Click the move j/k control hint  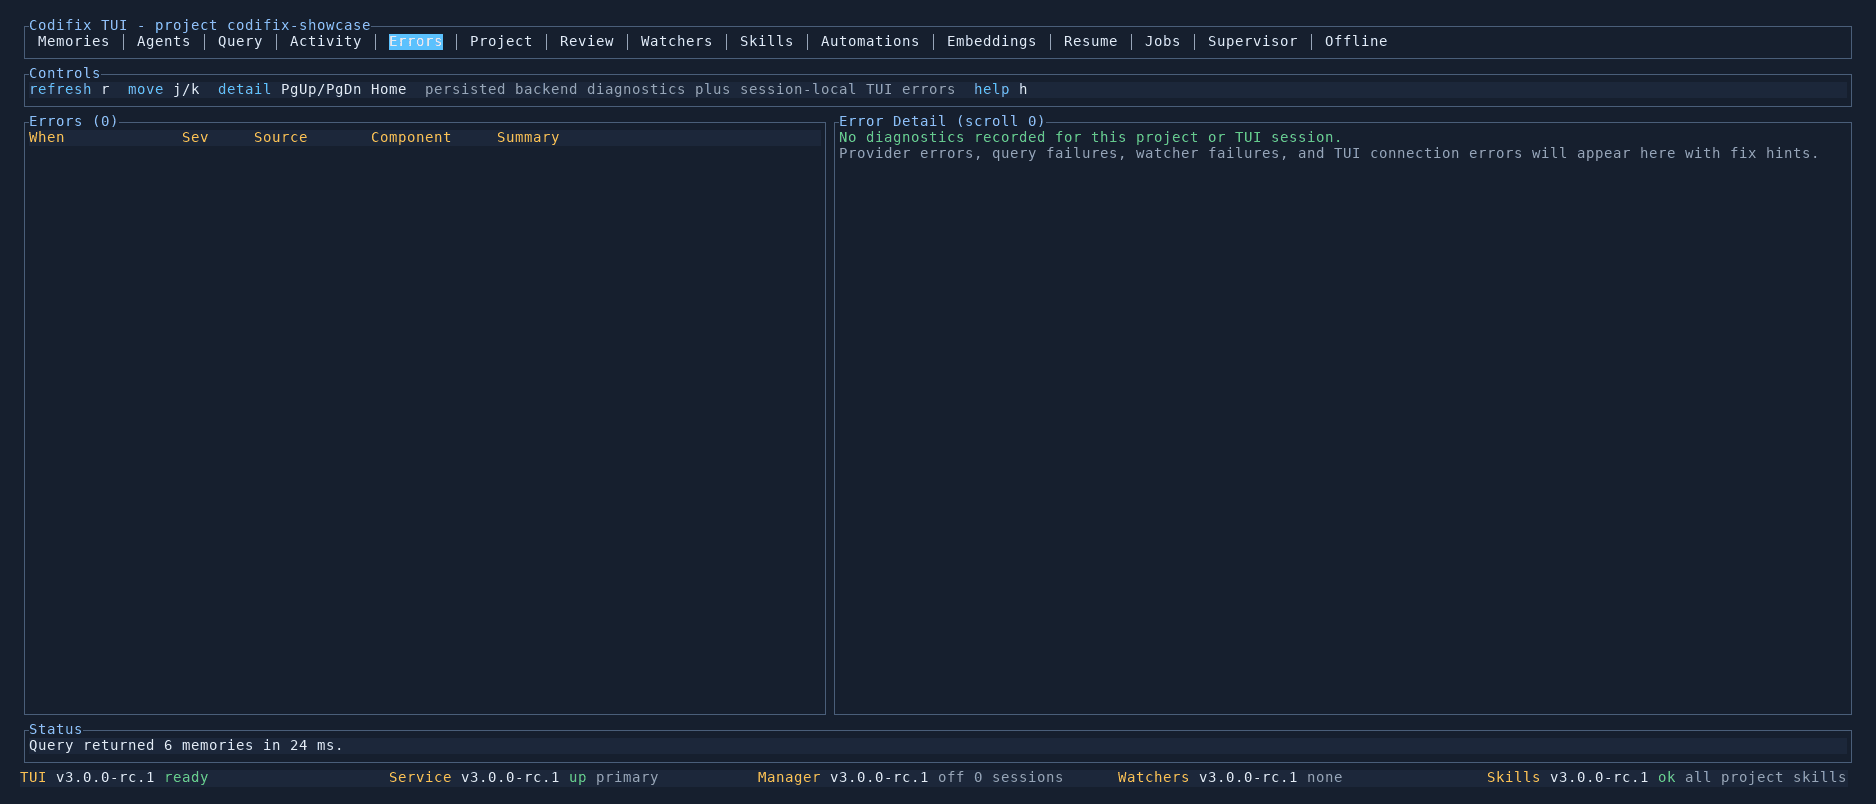[164, 89]
